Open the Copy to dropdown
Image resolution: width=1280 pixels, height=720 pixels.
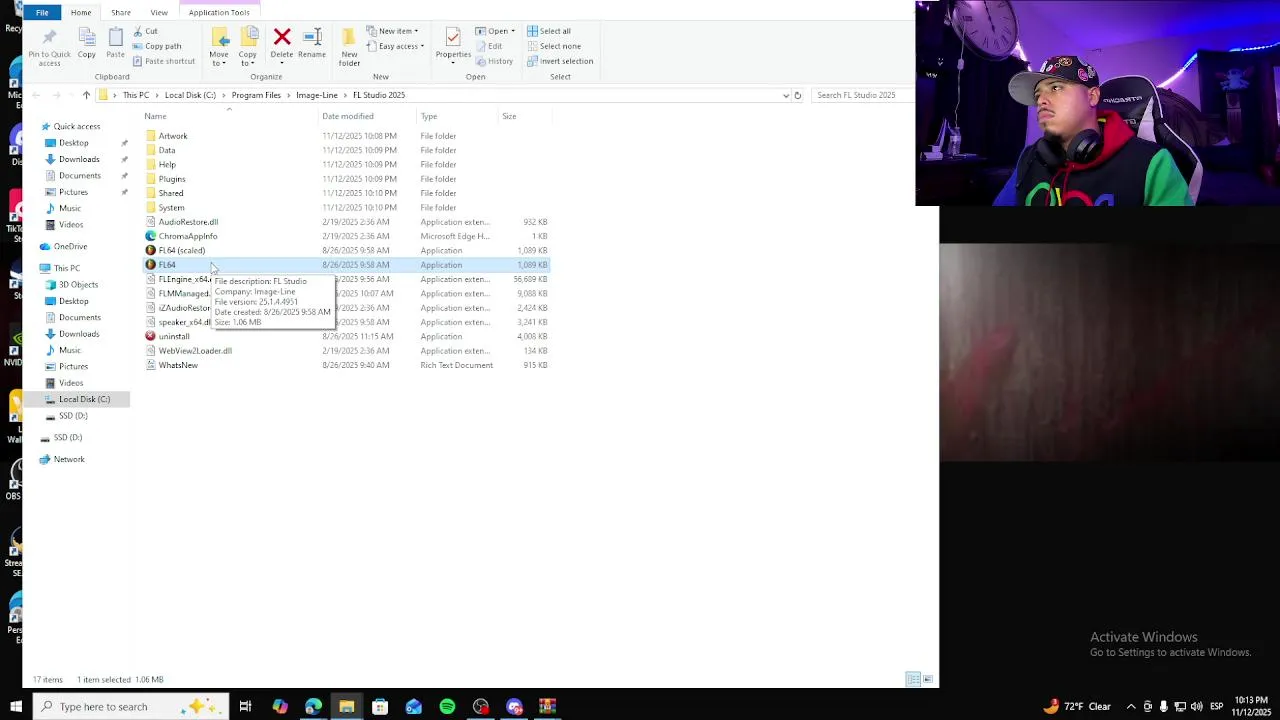coord(247,59)
